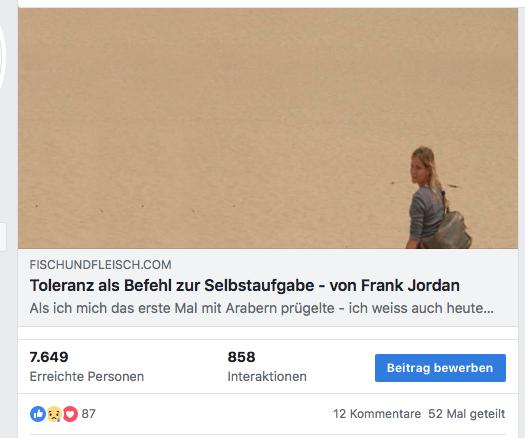Click the Interaktionen label
This screenshot has height=438, width=525.
[x=267, y=377]
